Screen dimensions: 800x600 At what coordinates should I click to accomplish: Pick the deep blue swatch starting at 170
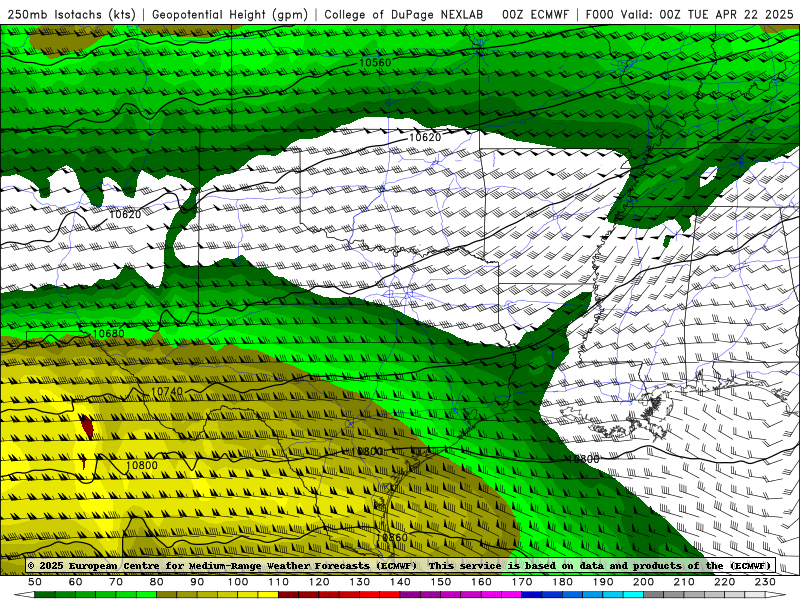pos(532,594)
